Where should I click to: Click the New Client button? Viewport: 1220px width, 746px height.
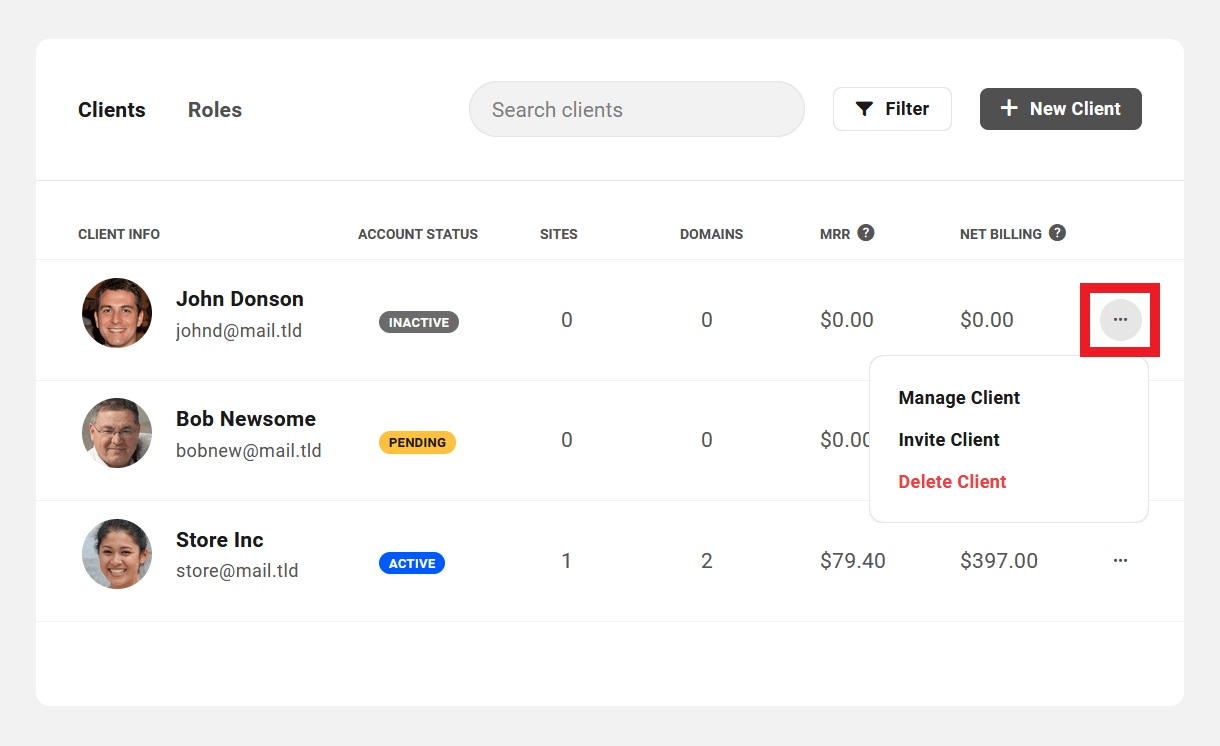1060,108
